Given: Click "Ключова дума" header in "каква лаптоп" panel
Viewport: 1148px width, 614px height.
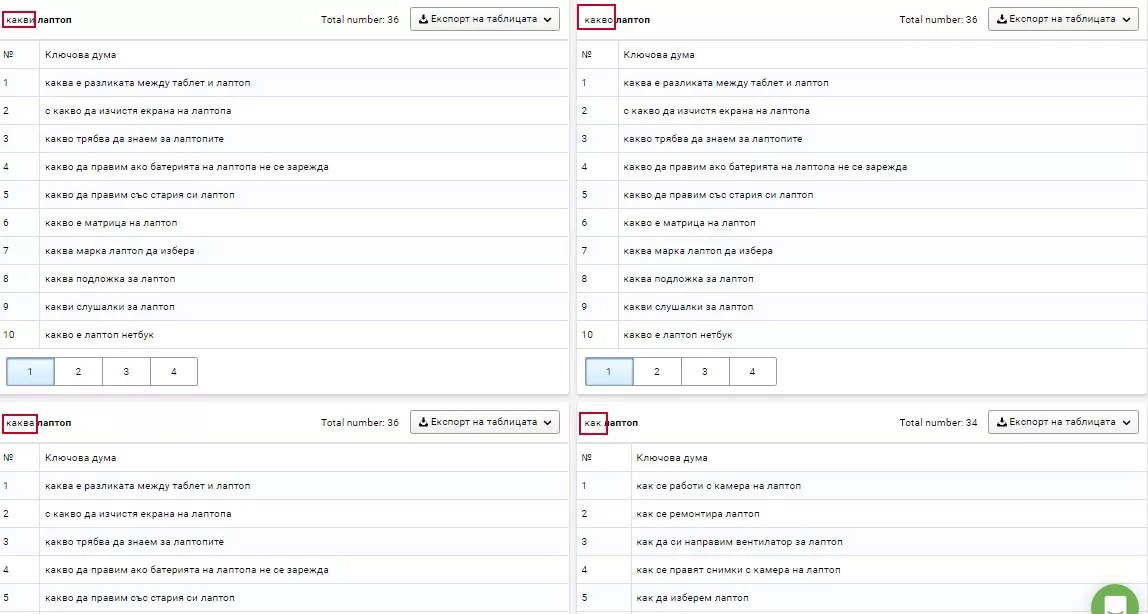Looking at the screenshot, I should click(81, 458).
